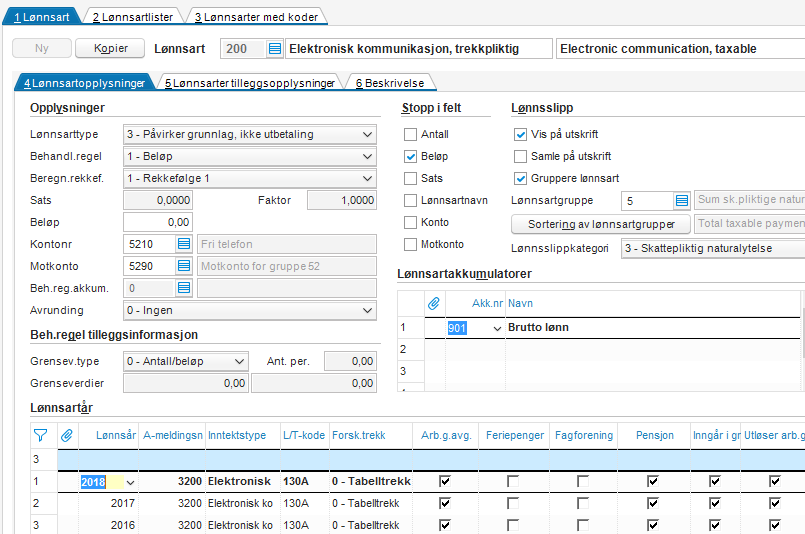Click the filter funnel icon in Lønnsartår grid

tap(40, 435)
